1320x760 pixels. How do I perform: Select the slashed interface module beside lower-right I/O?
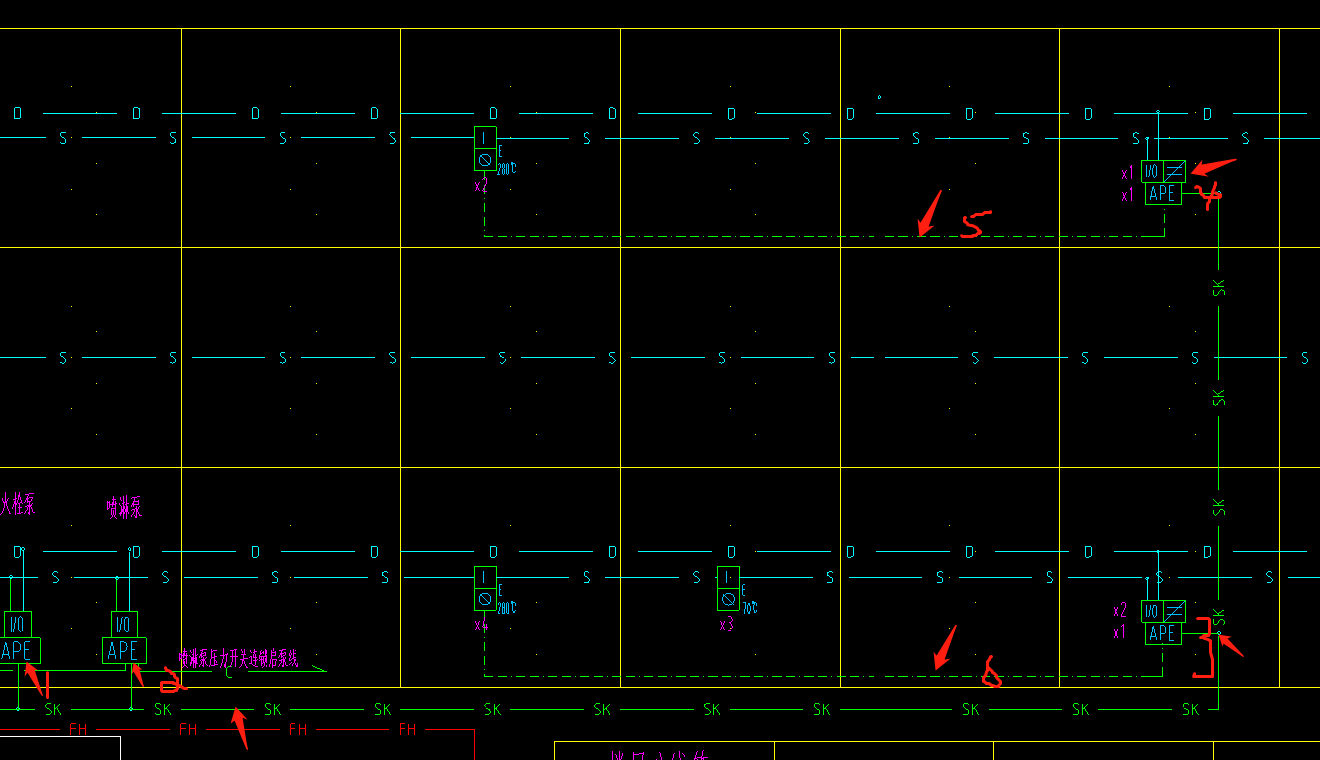click(1174, 611)
